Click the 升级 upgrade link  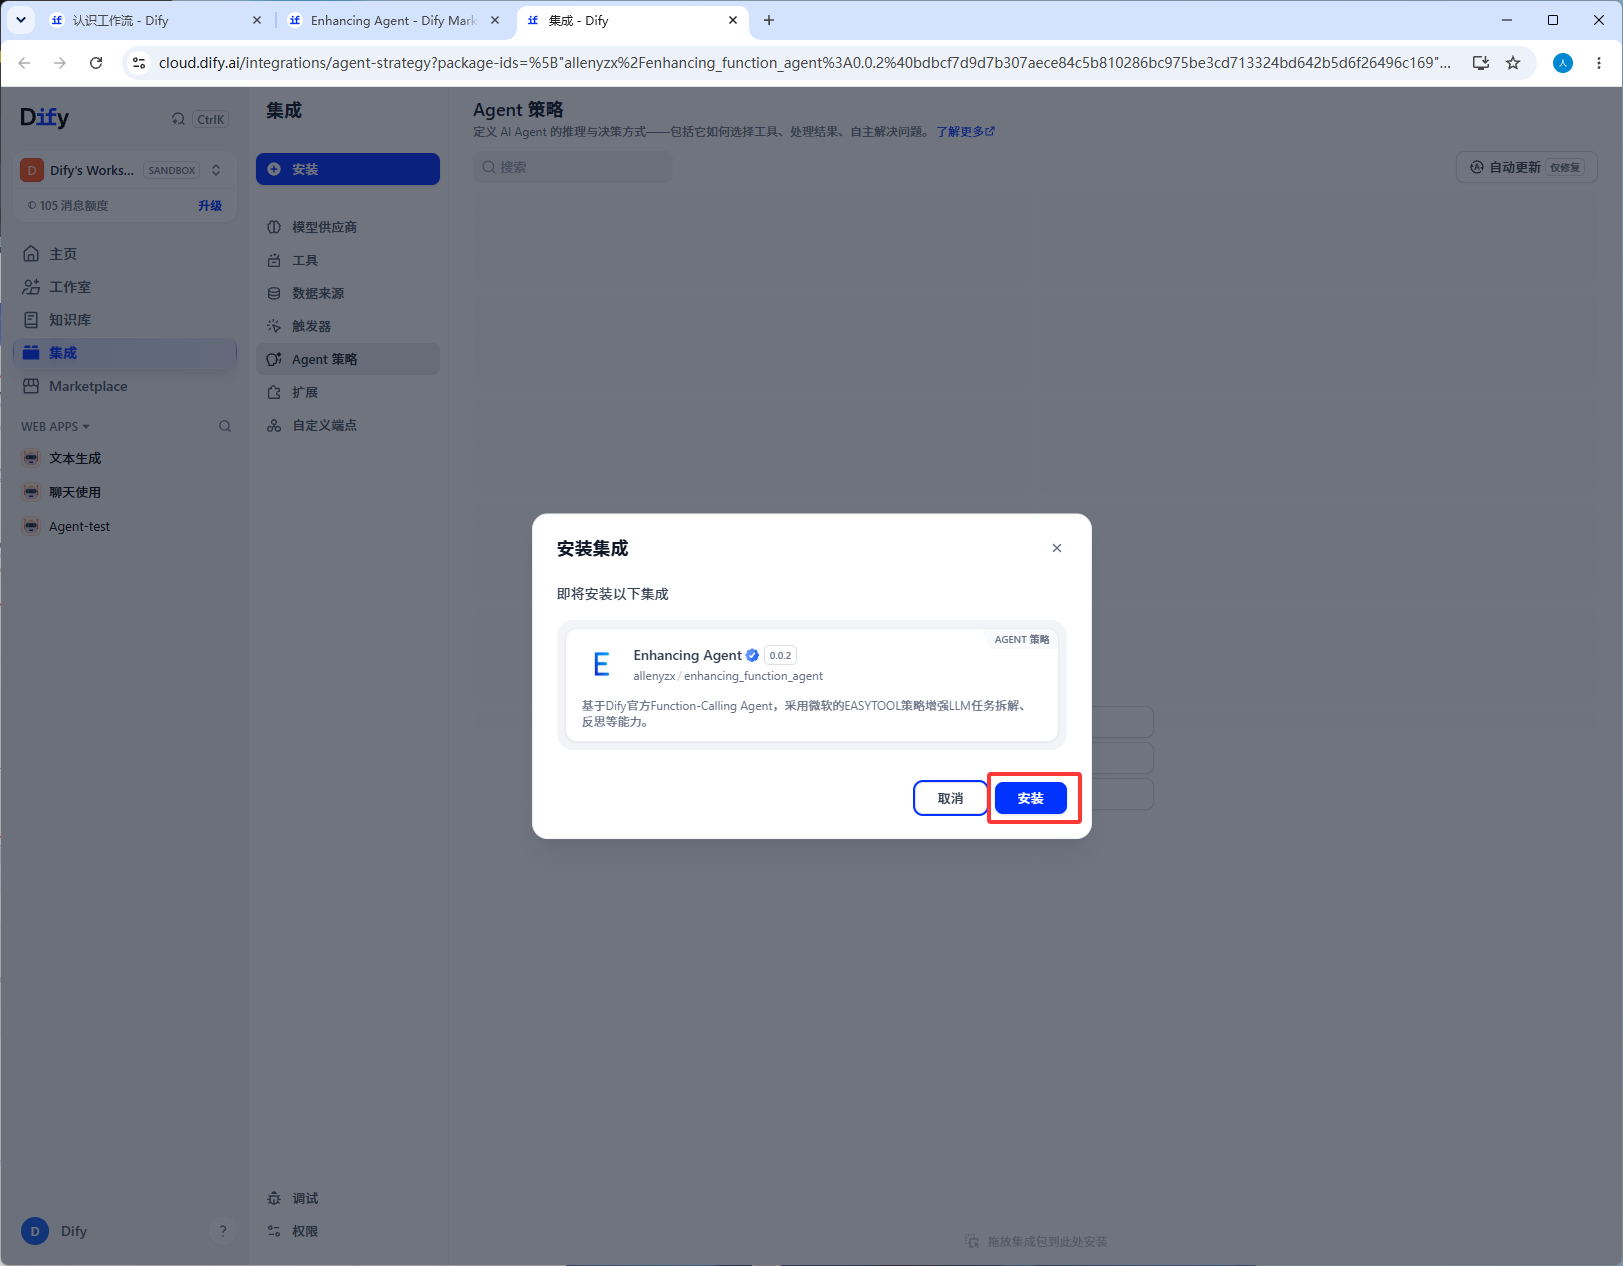(x=210, y=206)
